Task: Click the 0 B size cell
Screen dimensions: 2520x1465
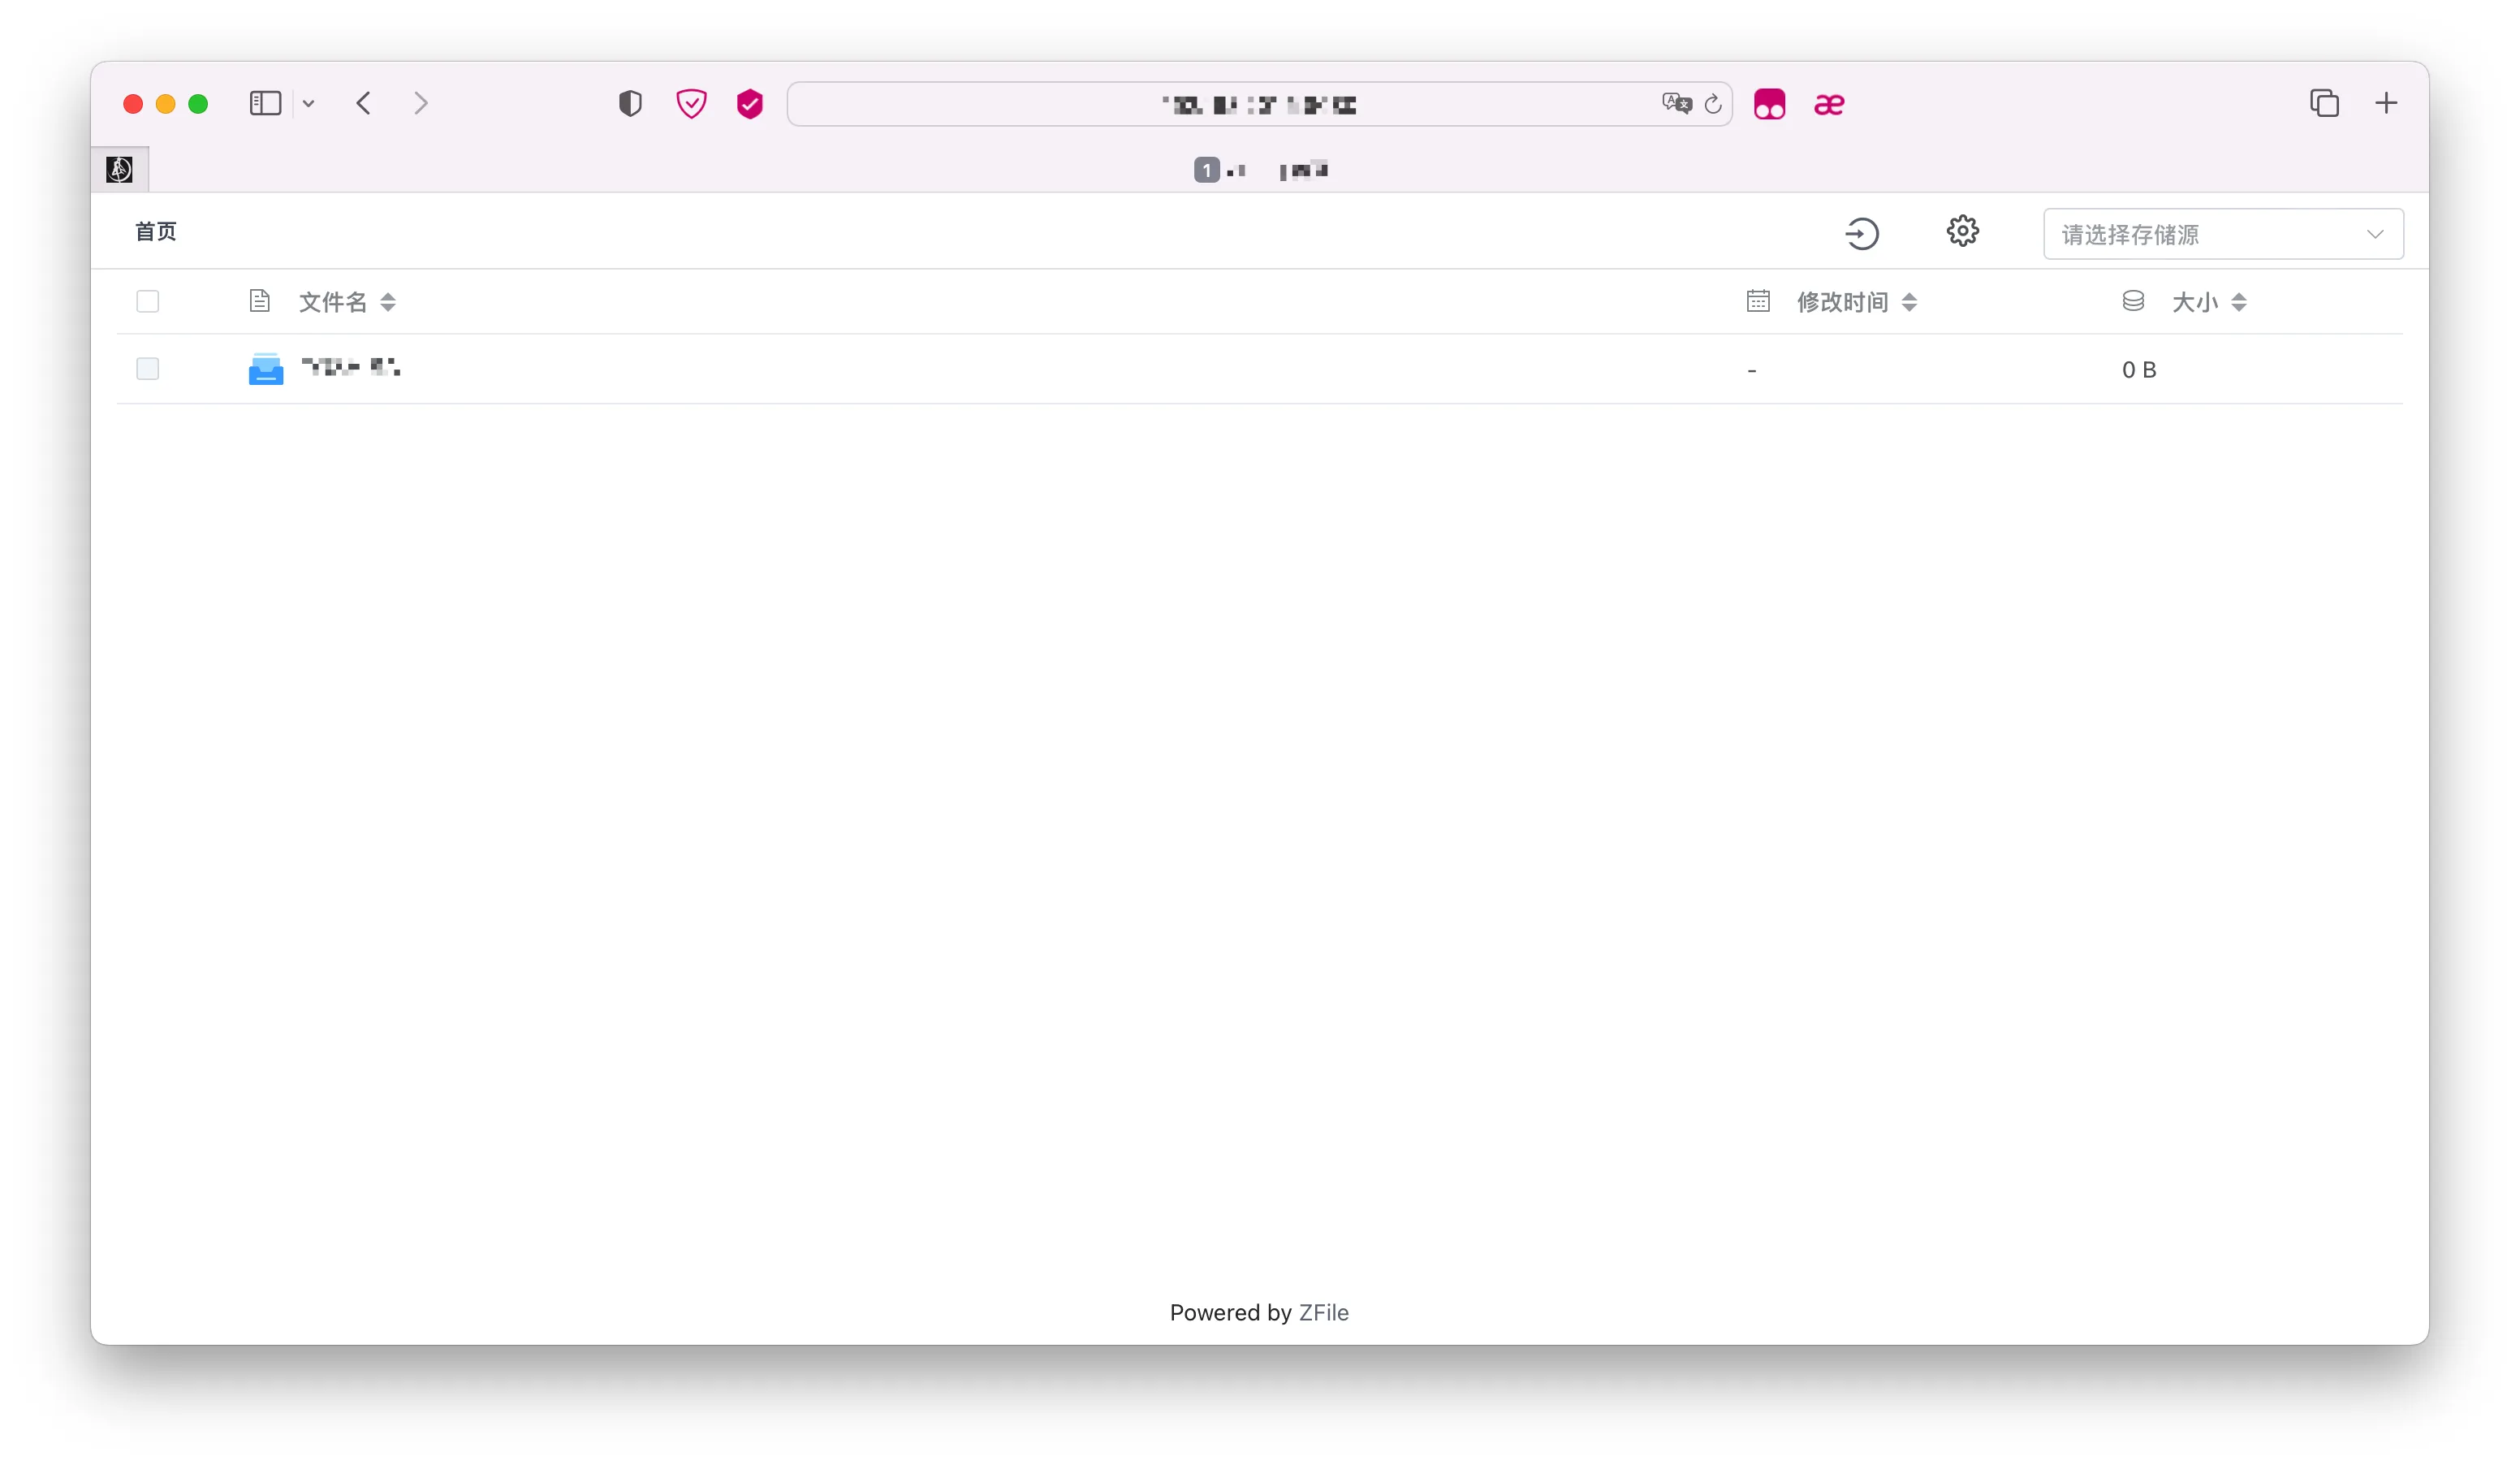Action: (x=2139, y=370)
